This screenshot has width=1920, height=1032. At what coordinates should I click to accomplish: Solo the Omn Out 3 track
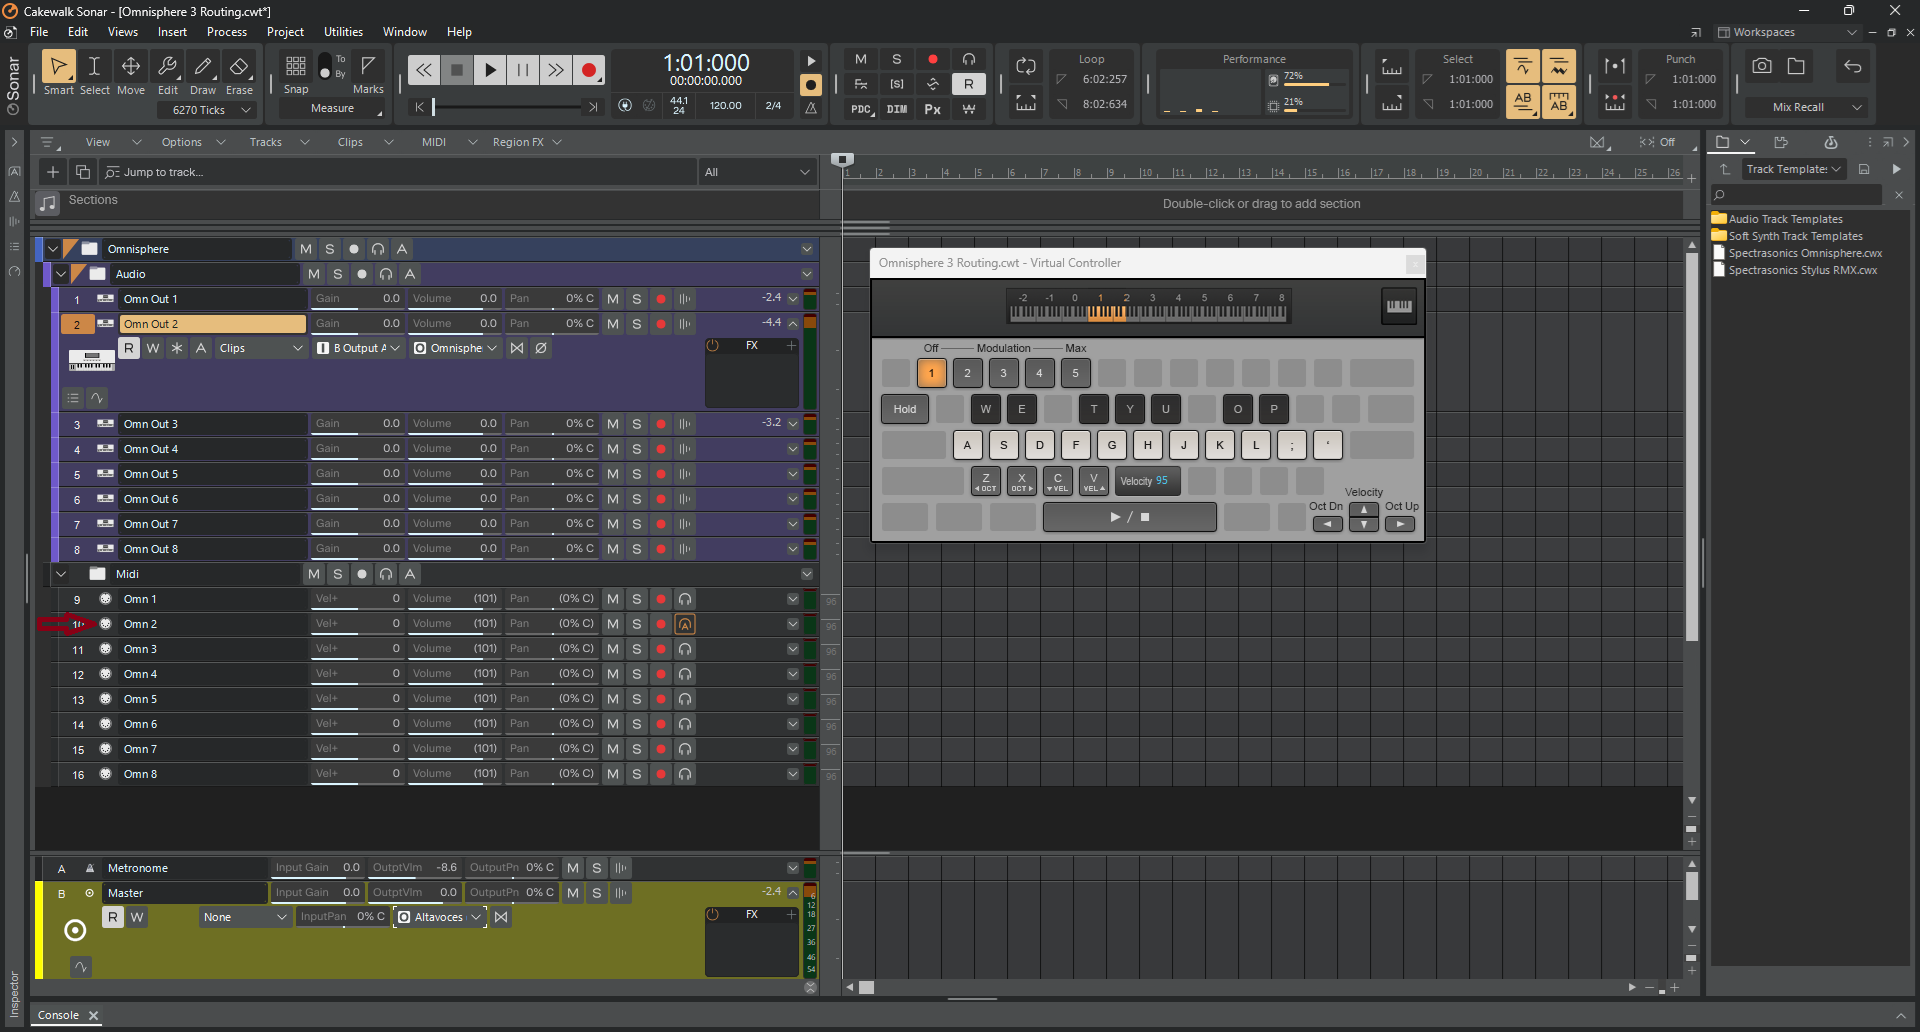click(637, 424)
